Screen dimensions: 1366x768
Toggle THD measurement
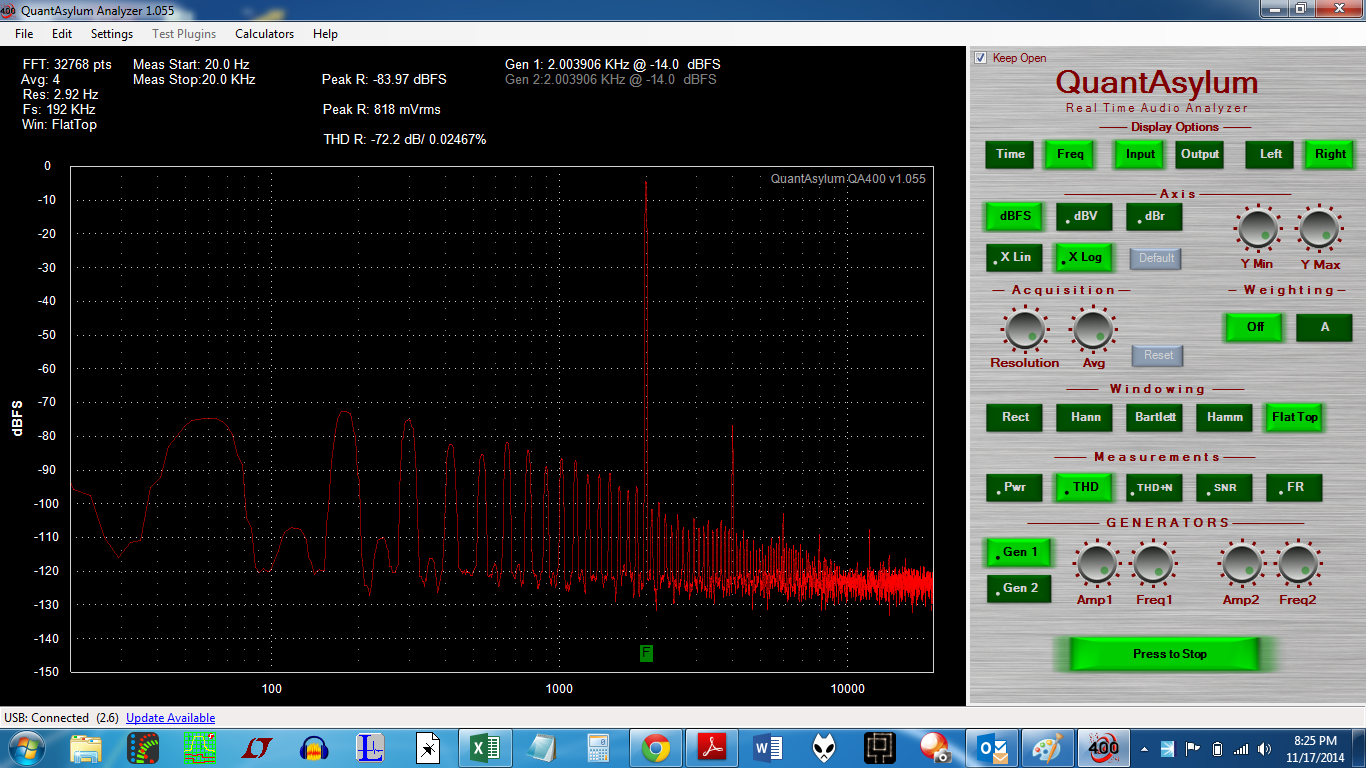[1084, 488]
